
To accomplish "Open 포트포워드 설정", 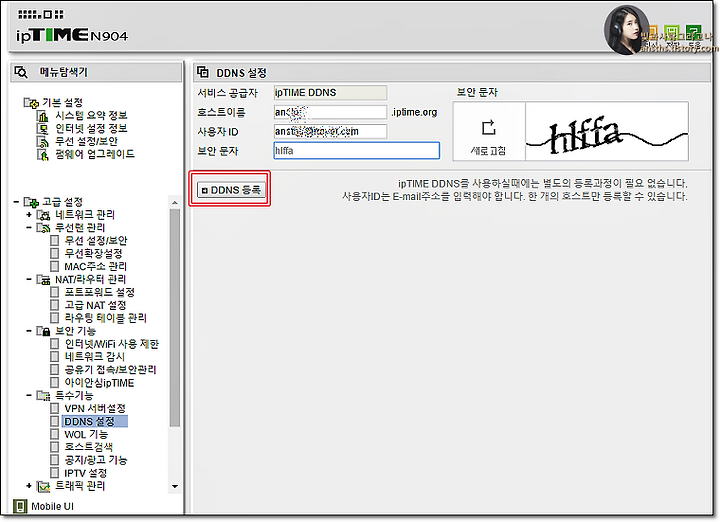I will tap(100, 292).
